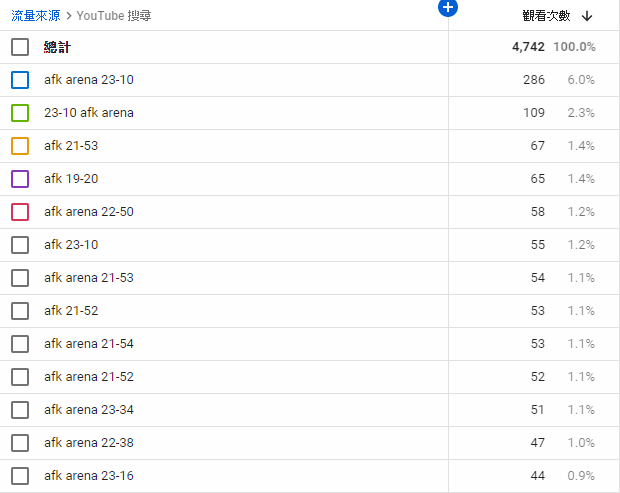
Task: Toggle the 總計 total checkbox
Action: pos(20,47)
